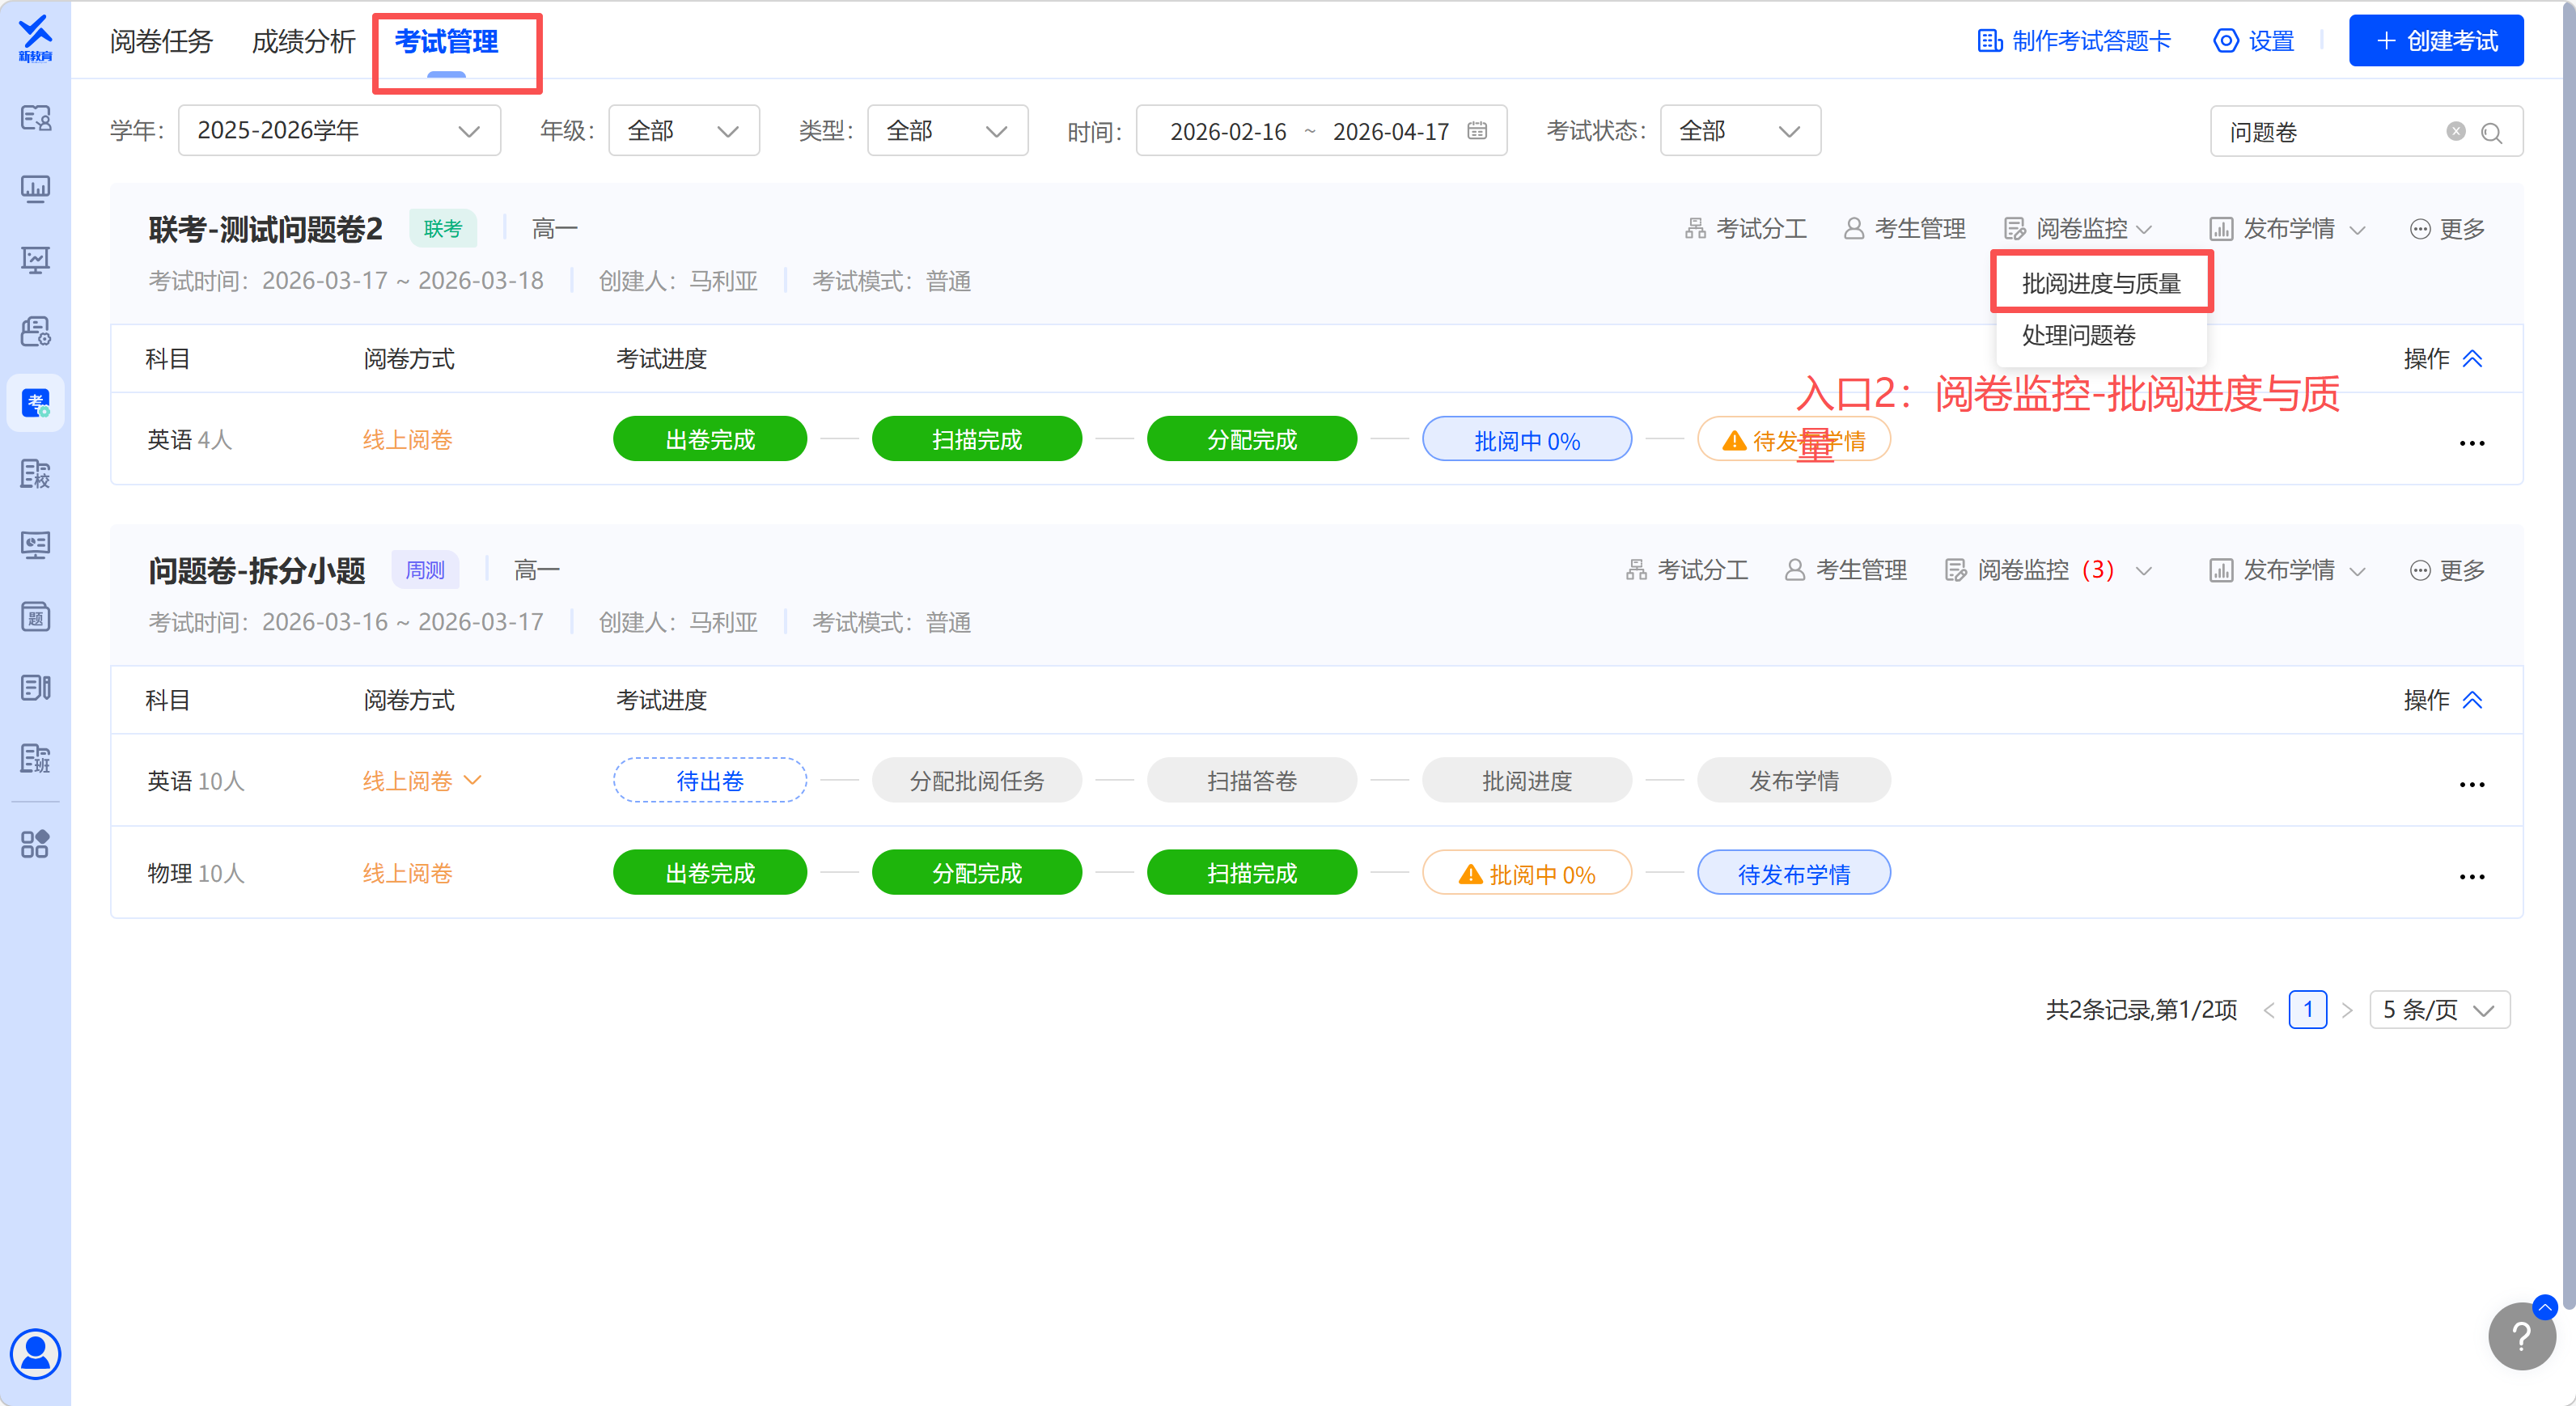Open the date range calendar icon

point(1477,131)
